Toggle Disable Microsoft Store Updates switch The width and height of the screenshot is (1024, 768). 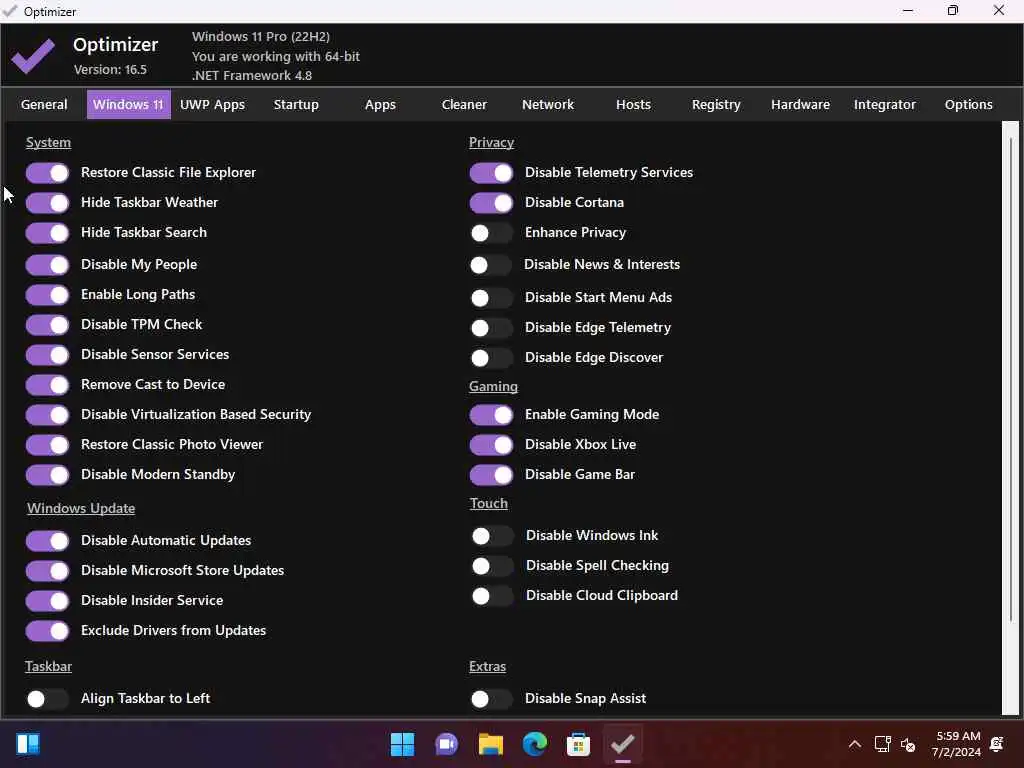pos(47,571)
